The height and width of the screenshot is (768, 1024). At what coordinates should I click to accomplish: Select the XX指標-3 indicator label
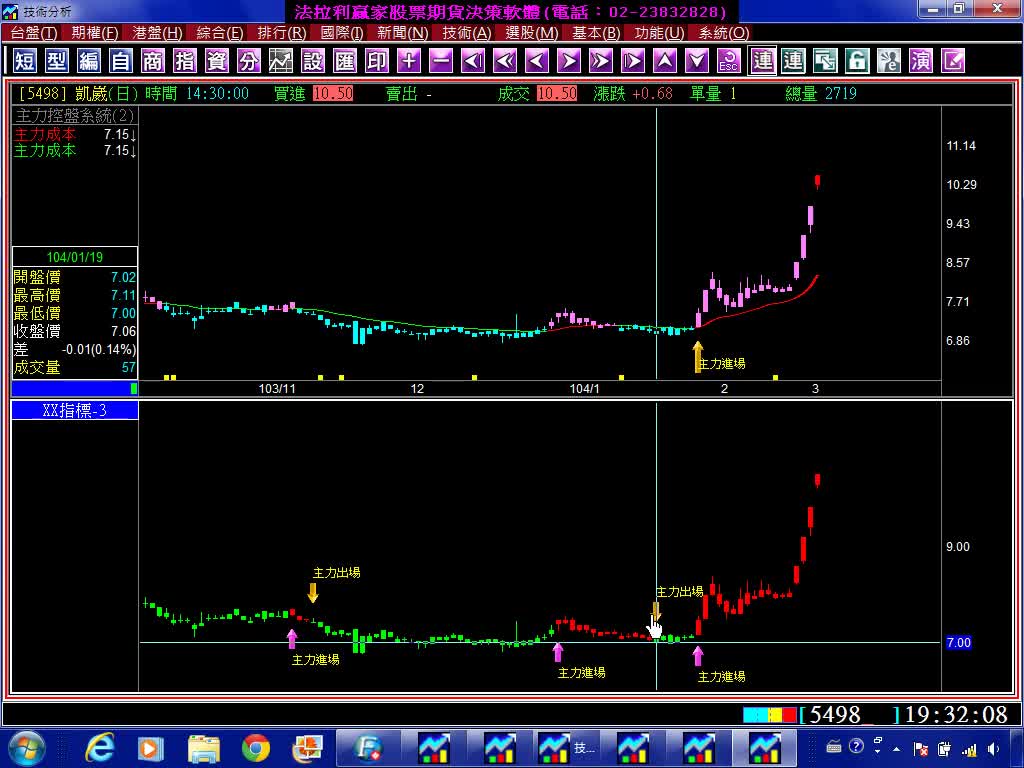point(75,410)
